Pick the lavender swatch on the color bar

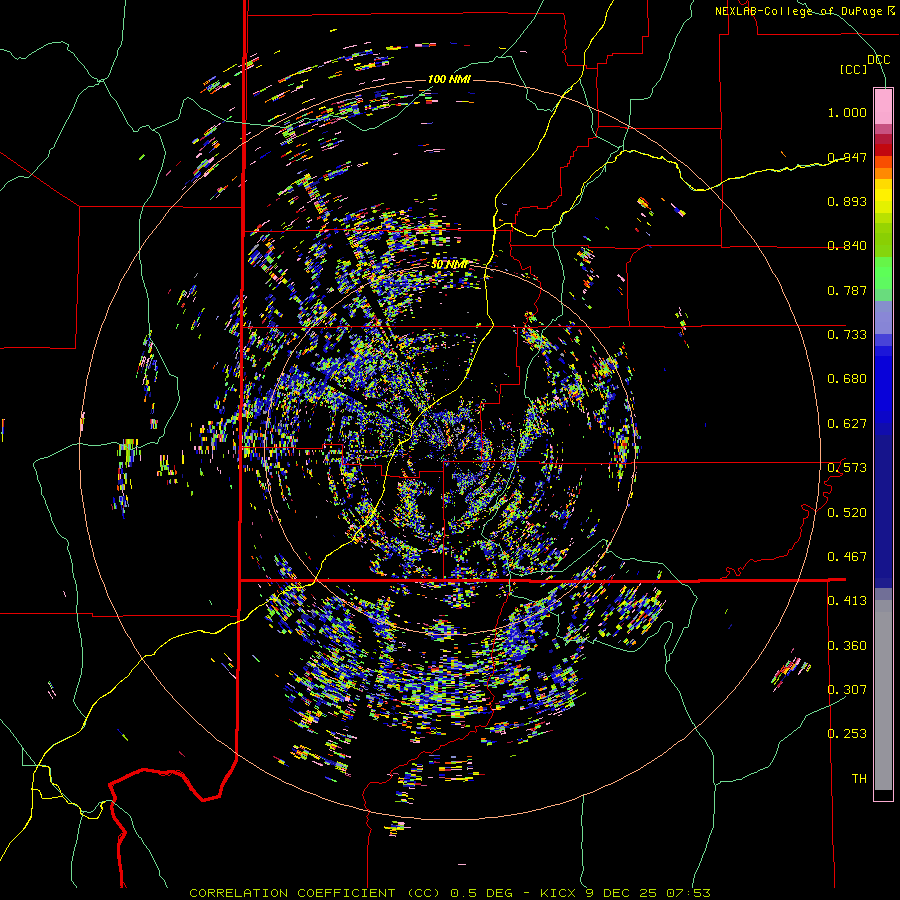click(883, 317)
